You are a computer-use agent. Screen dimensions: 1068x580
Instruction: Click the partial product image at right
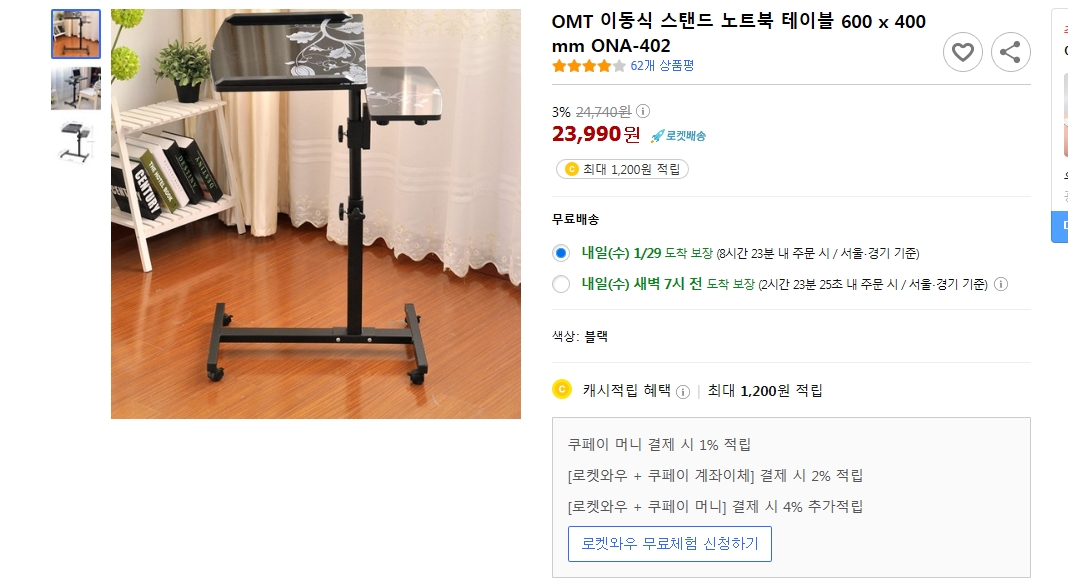click(1063, 115)
